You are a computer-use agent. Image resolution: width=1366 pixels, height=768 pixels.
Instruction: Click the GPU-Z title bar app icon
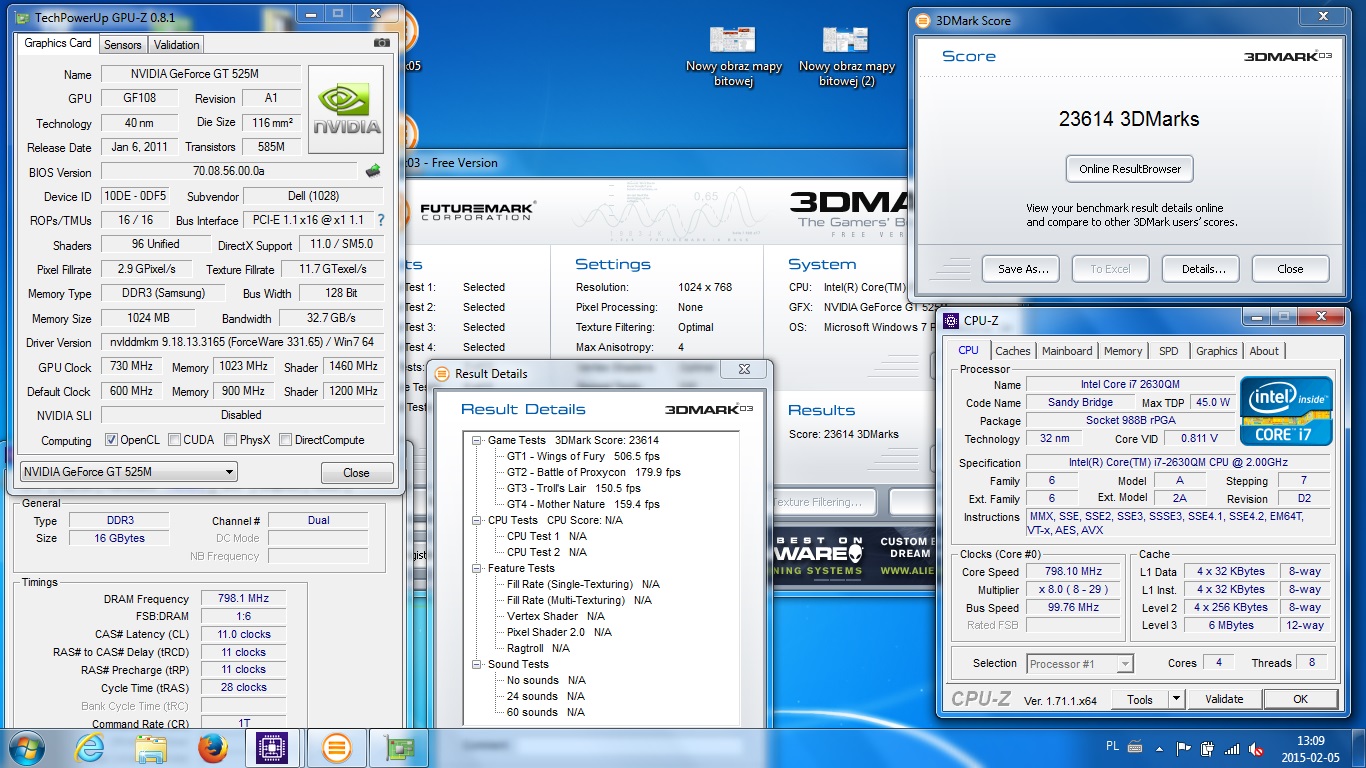tap(23, 18)
